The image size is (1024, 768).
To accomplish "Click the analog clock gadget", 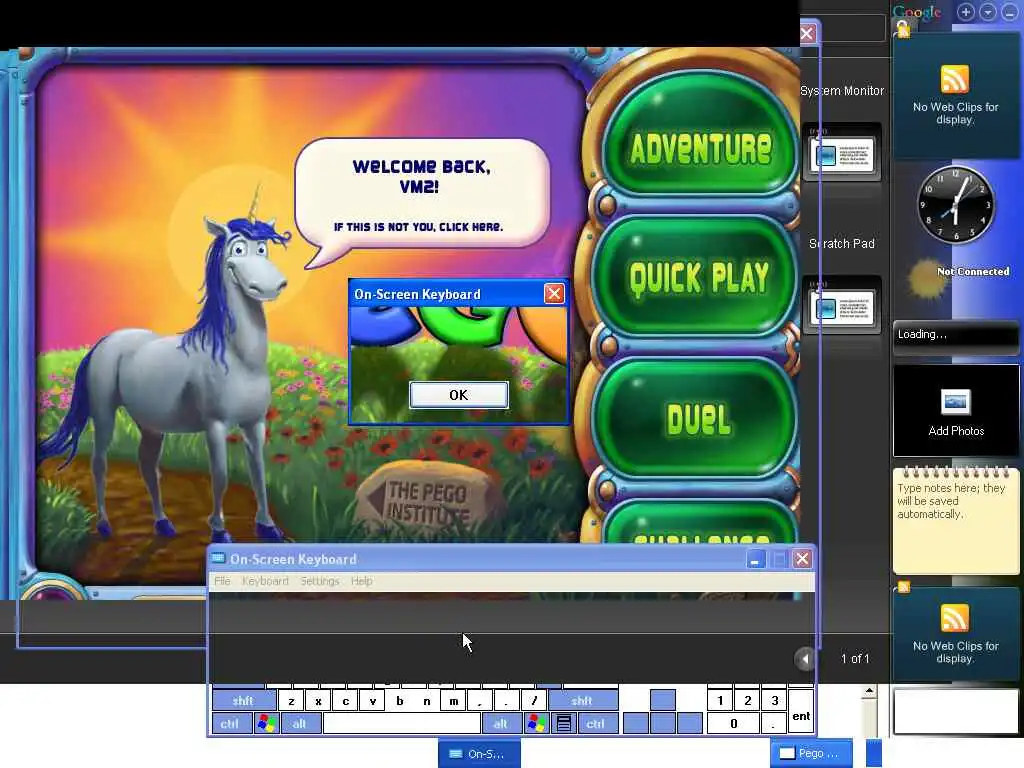I will click(955, 204).
